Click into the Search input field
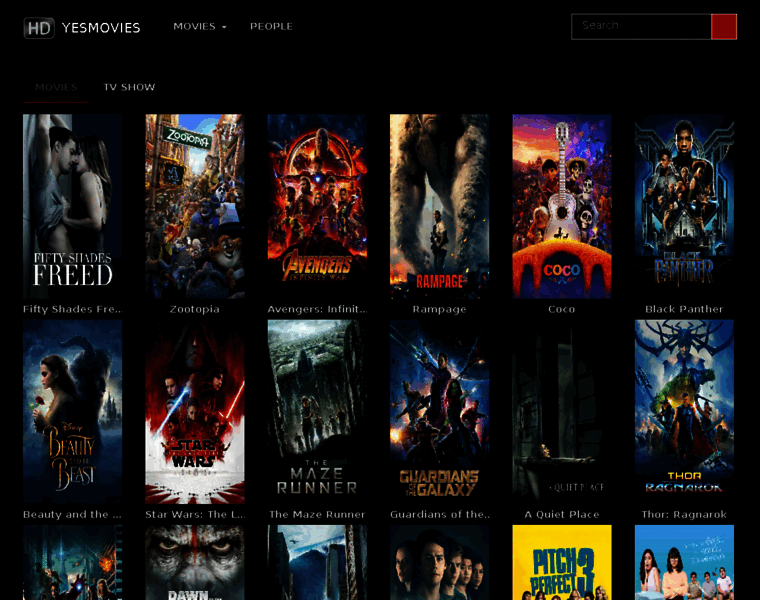Viewport: 760px width, 600px height. [641, 26]
